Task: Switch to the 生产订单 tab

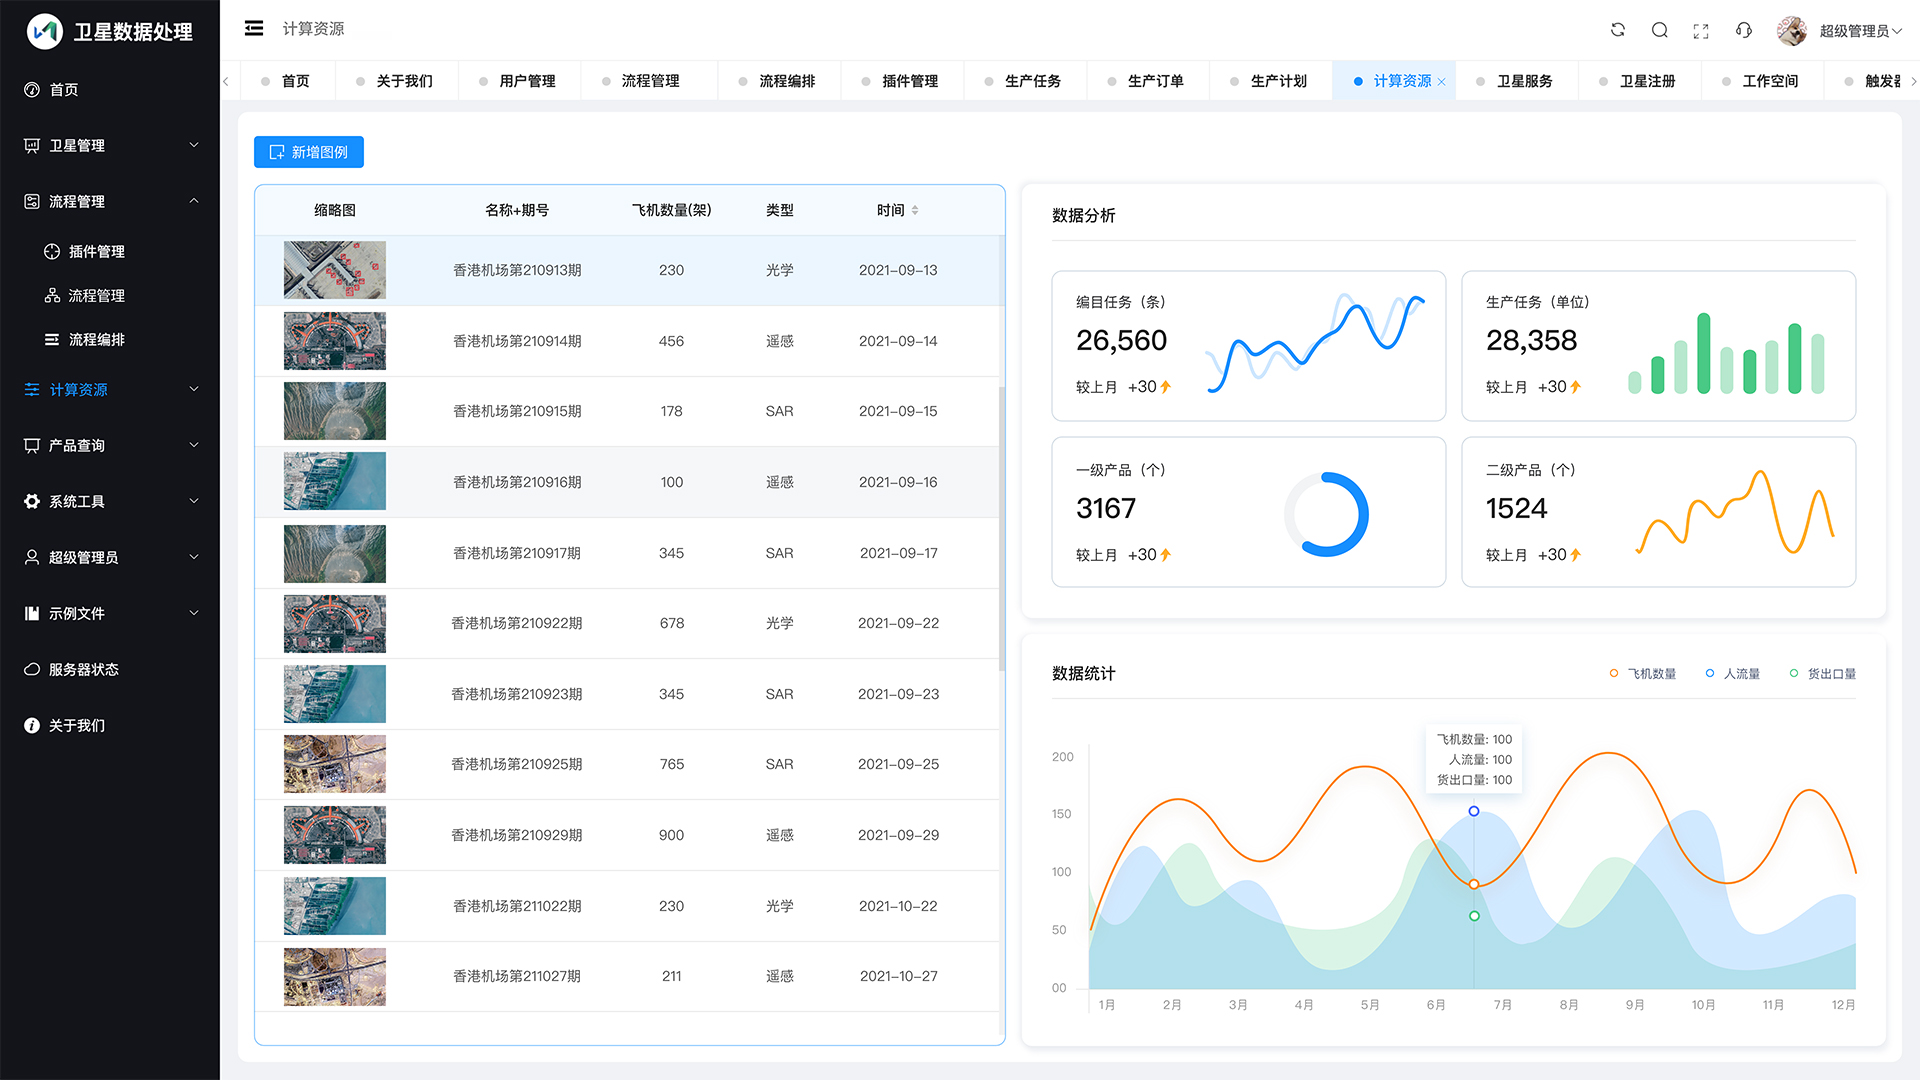Action: [1147, 81]
